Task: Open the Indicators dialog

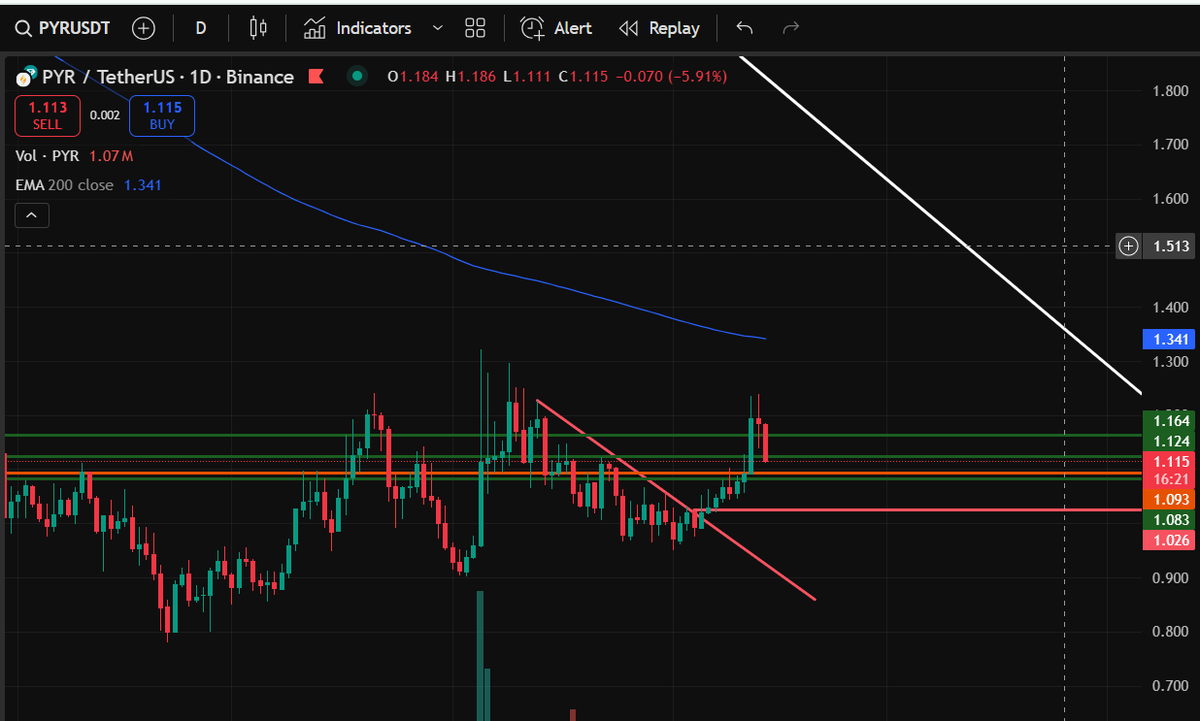Action: point(359,28)
